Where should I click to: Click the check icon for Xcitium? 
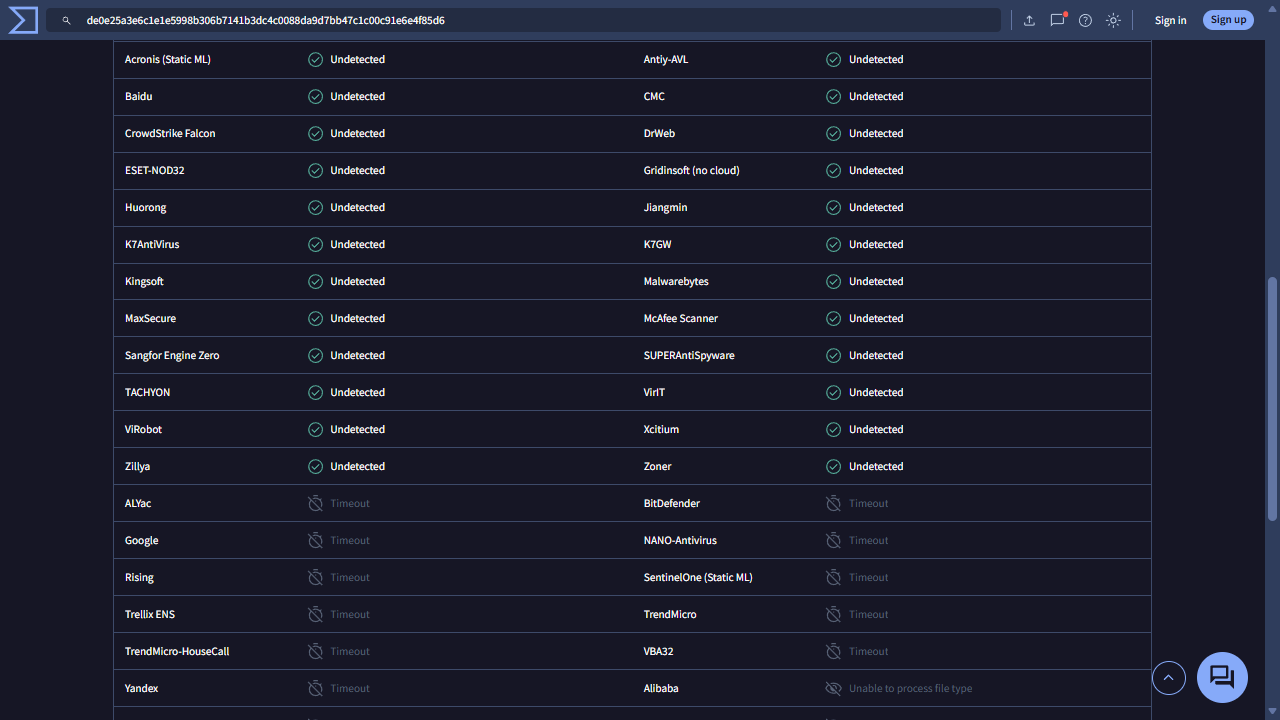click(833, 430)
